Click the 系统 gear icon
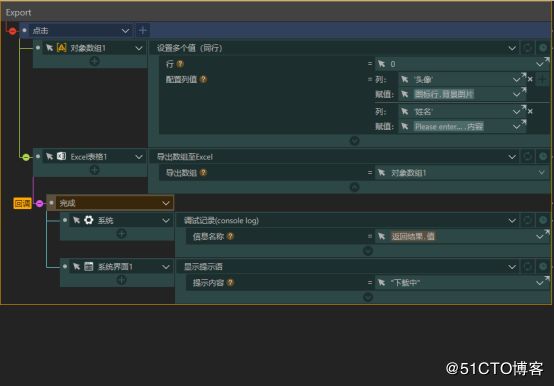554x386 pixels. tap(89, 220)
